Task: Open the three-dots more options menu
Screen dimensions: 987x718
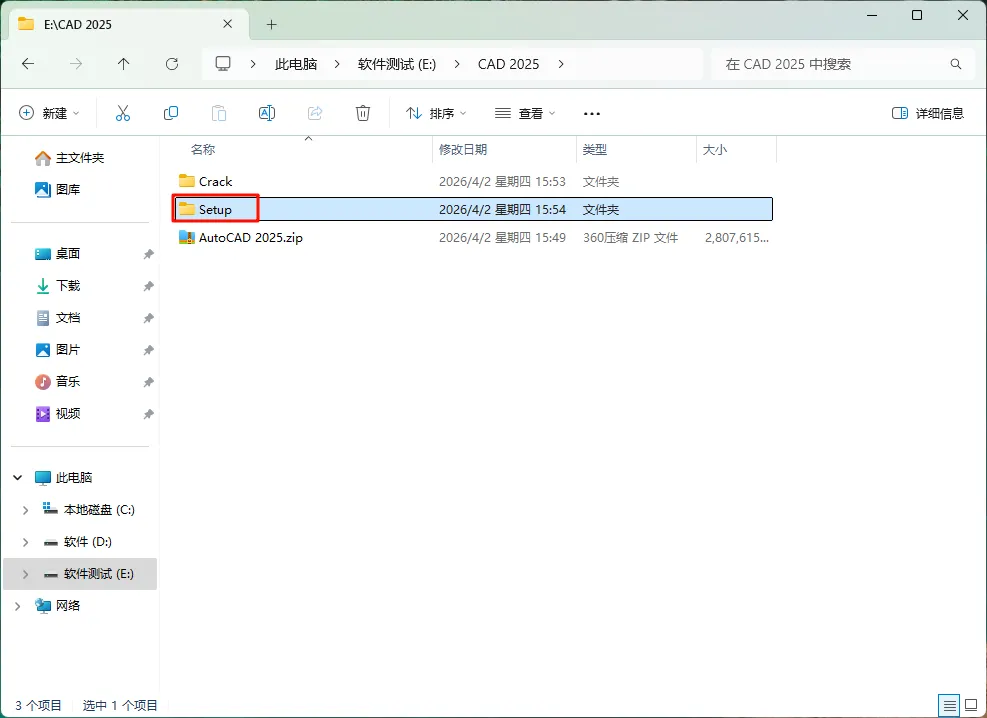Action: coord(592,114)
